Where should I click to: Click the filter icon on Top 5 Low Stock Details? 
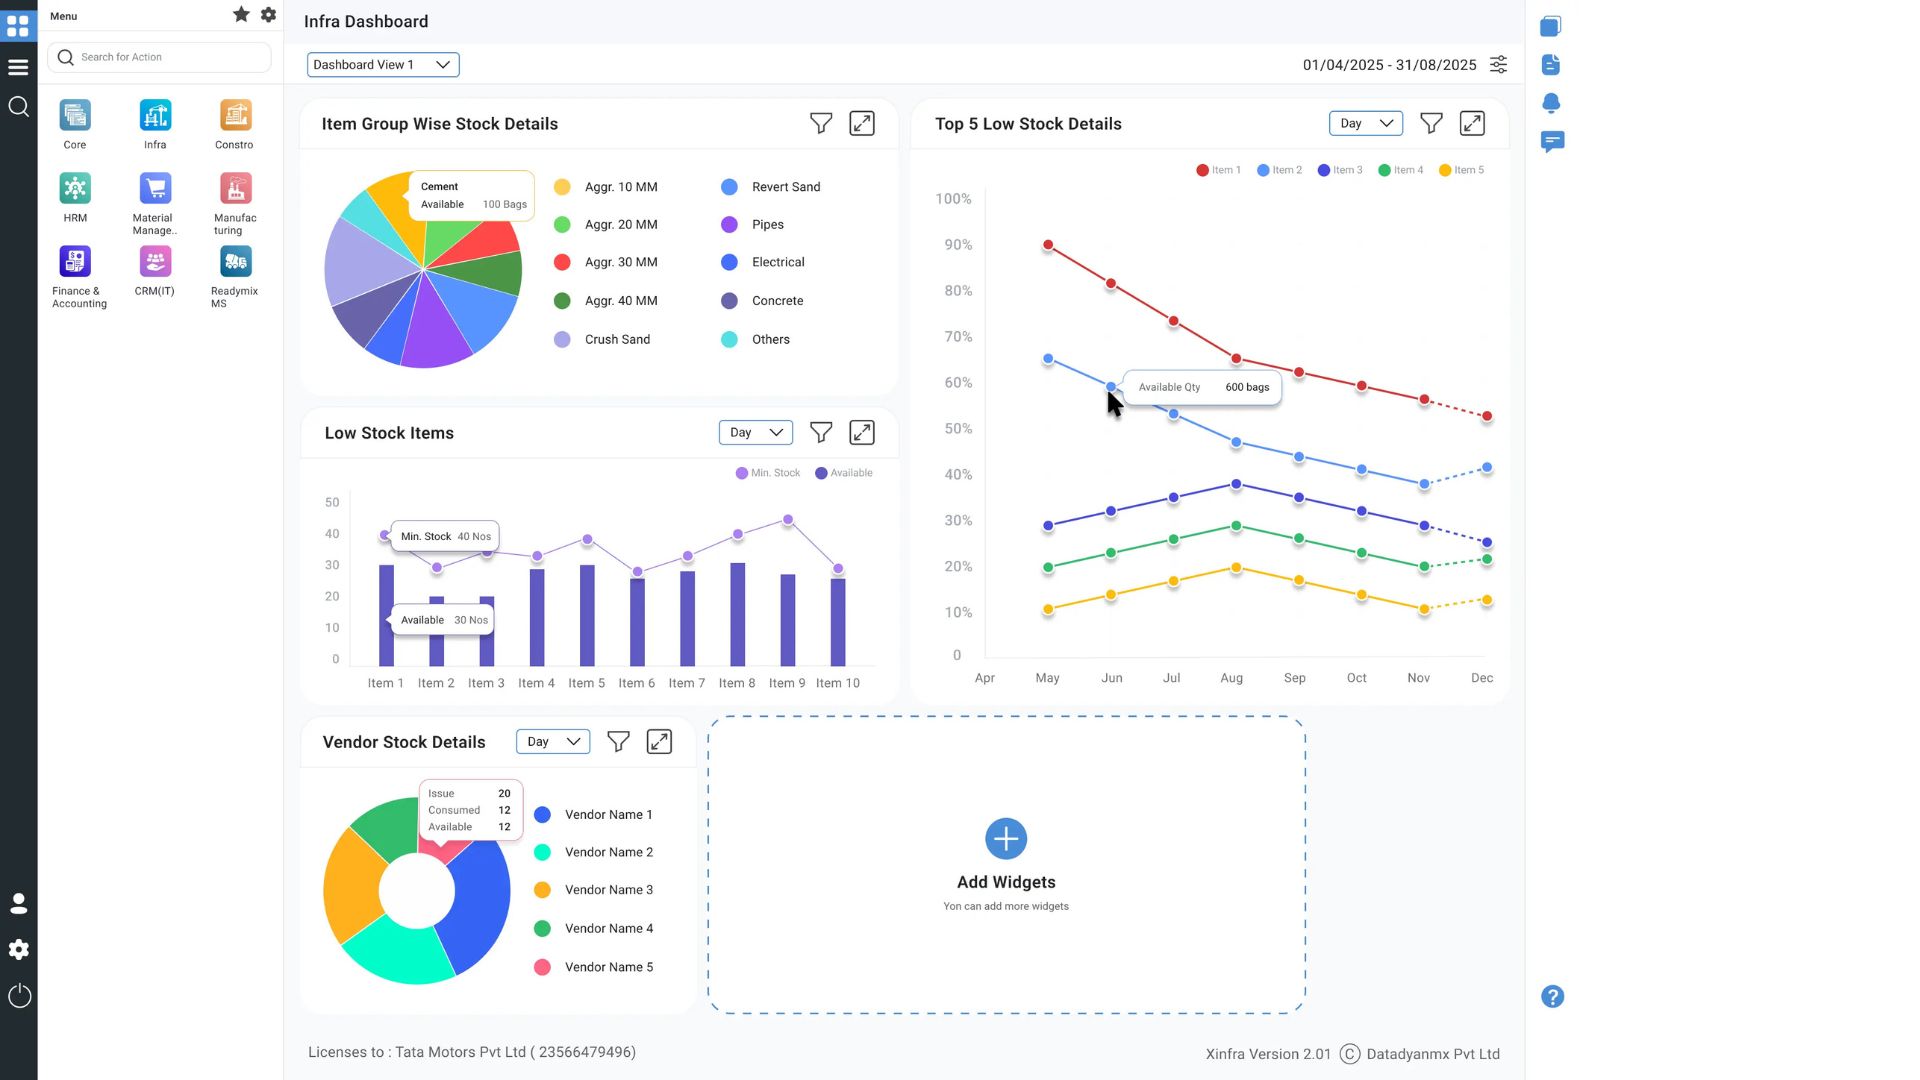point(1430,123)
